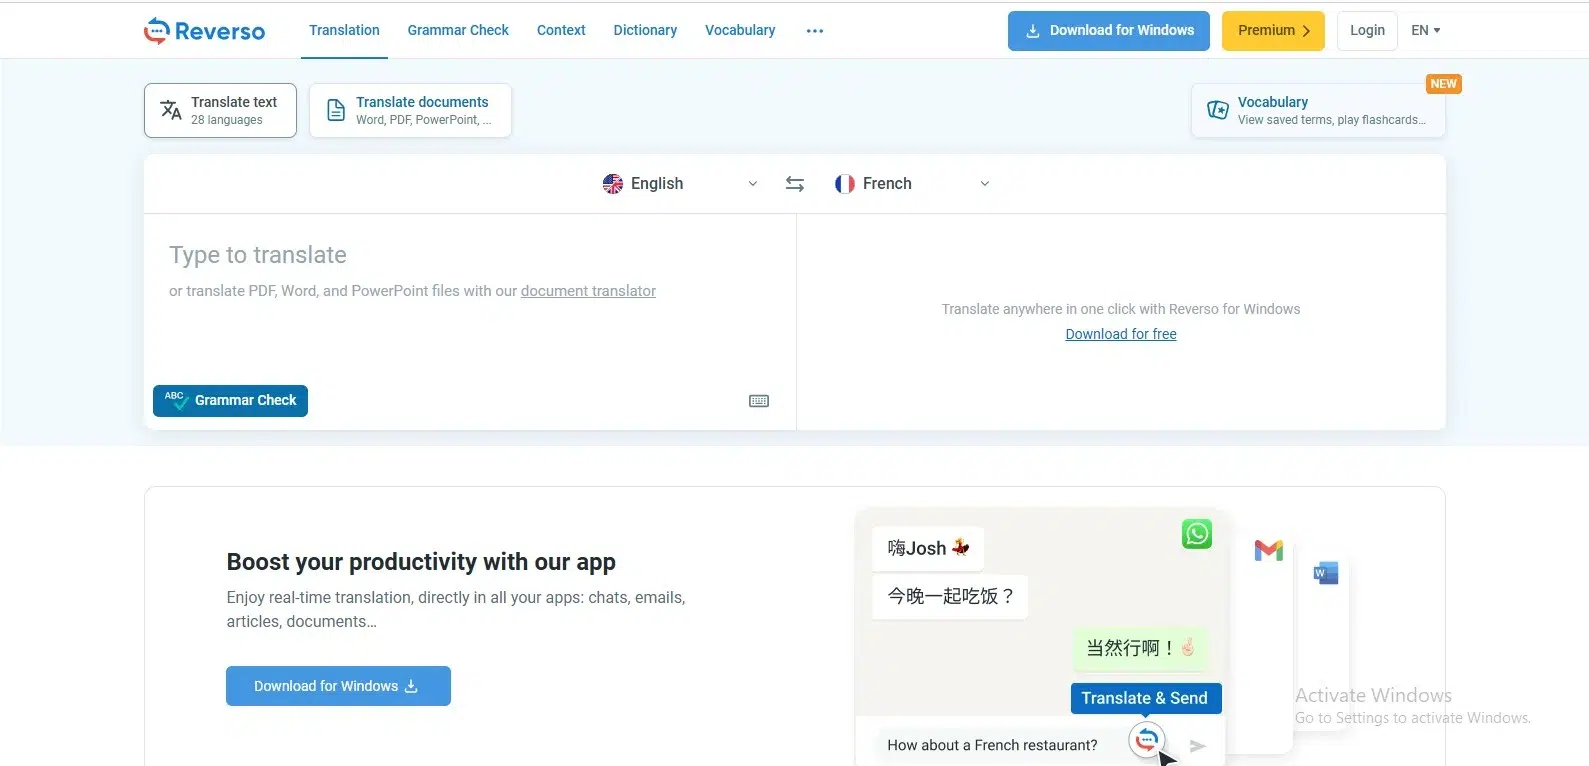Click the Reverso bubble in chat preview
This screenshot has height=766, width=1589.
(x=1147, y=740)
